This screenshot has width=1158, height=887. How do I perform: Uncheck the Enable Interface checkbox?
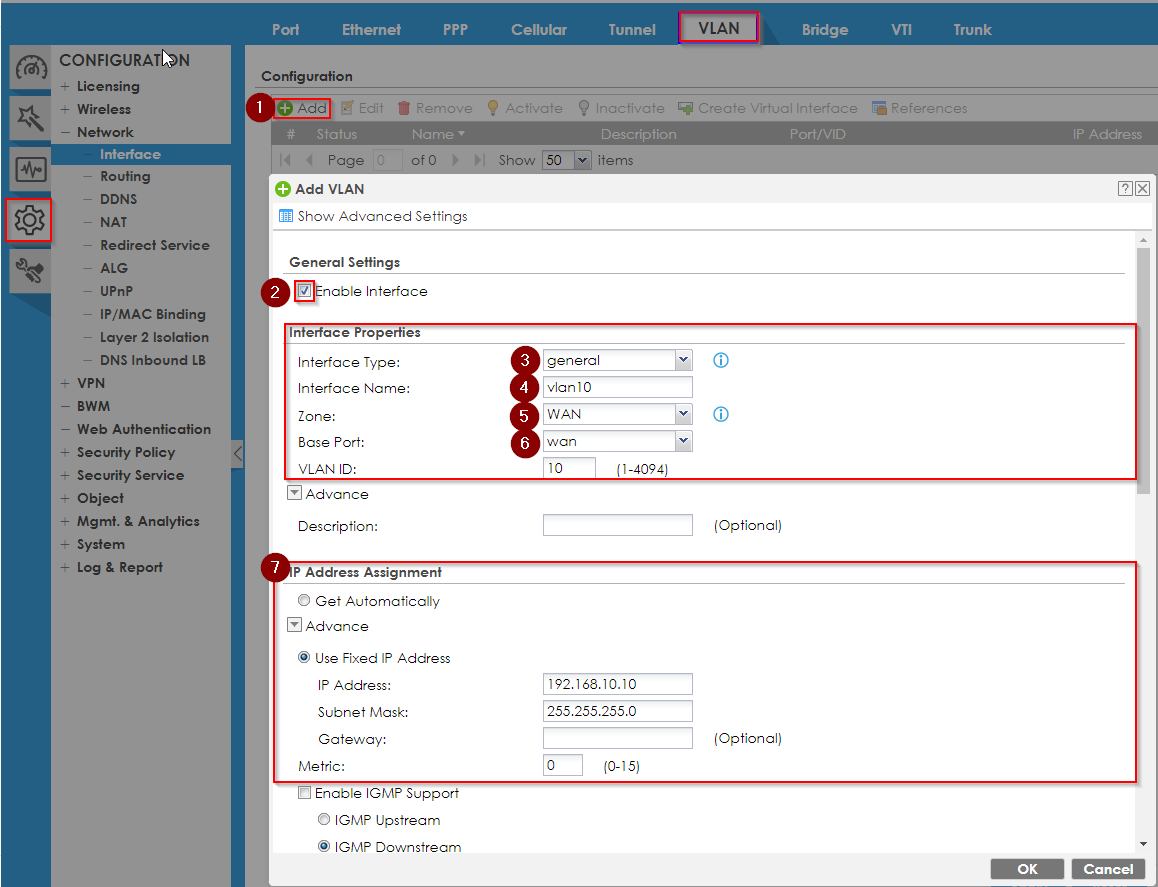tap(304, 291)
